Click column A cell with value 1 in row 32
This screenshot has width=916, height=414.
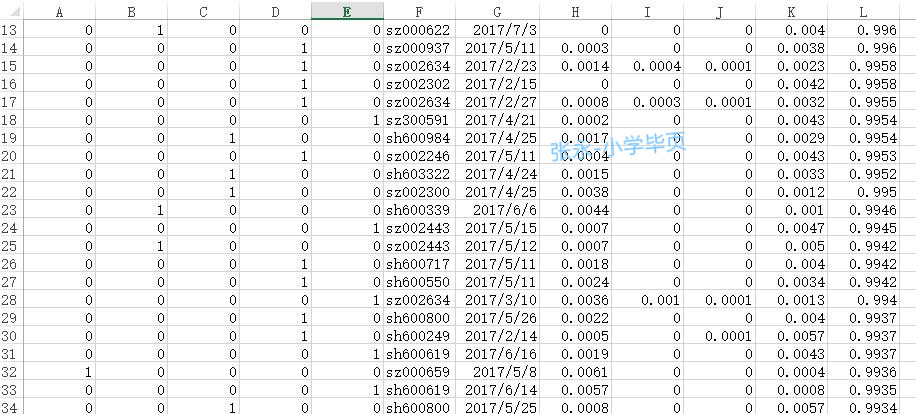[59, 372]
